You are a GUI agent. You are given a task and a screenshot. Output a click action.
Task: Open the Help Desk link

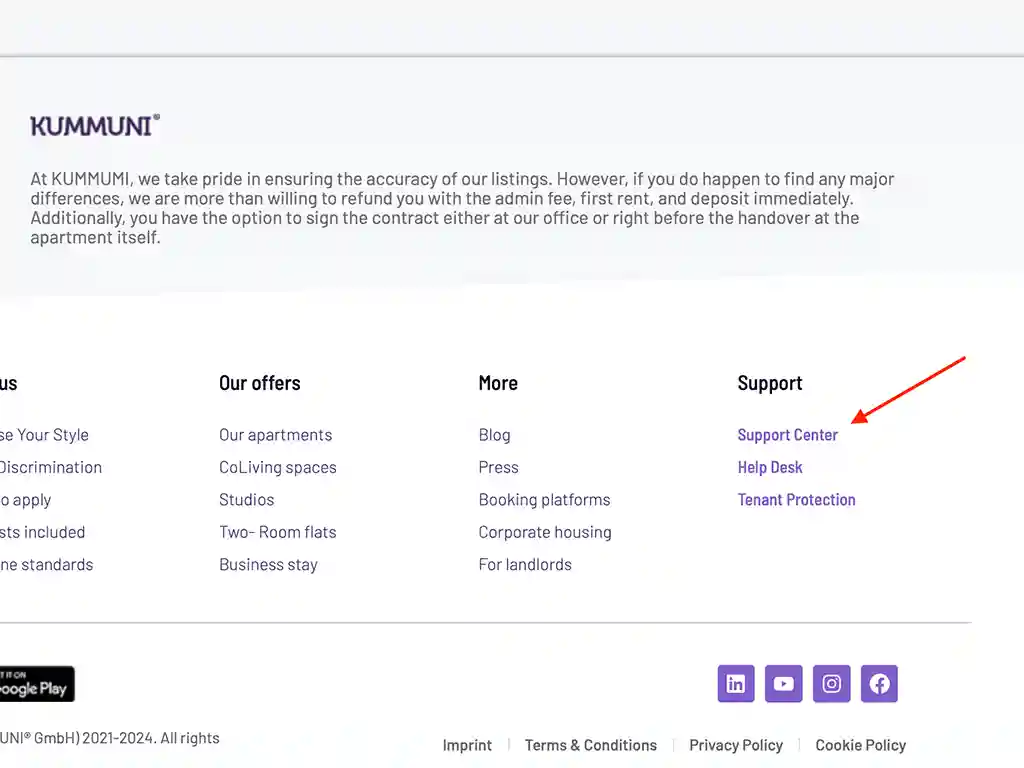click(x=770, y=468)
